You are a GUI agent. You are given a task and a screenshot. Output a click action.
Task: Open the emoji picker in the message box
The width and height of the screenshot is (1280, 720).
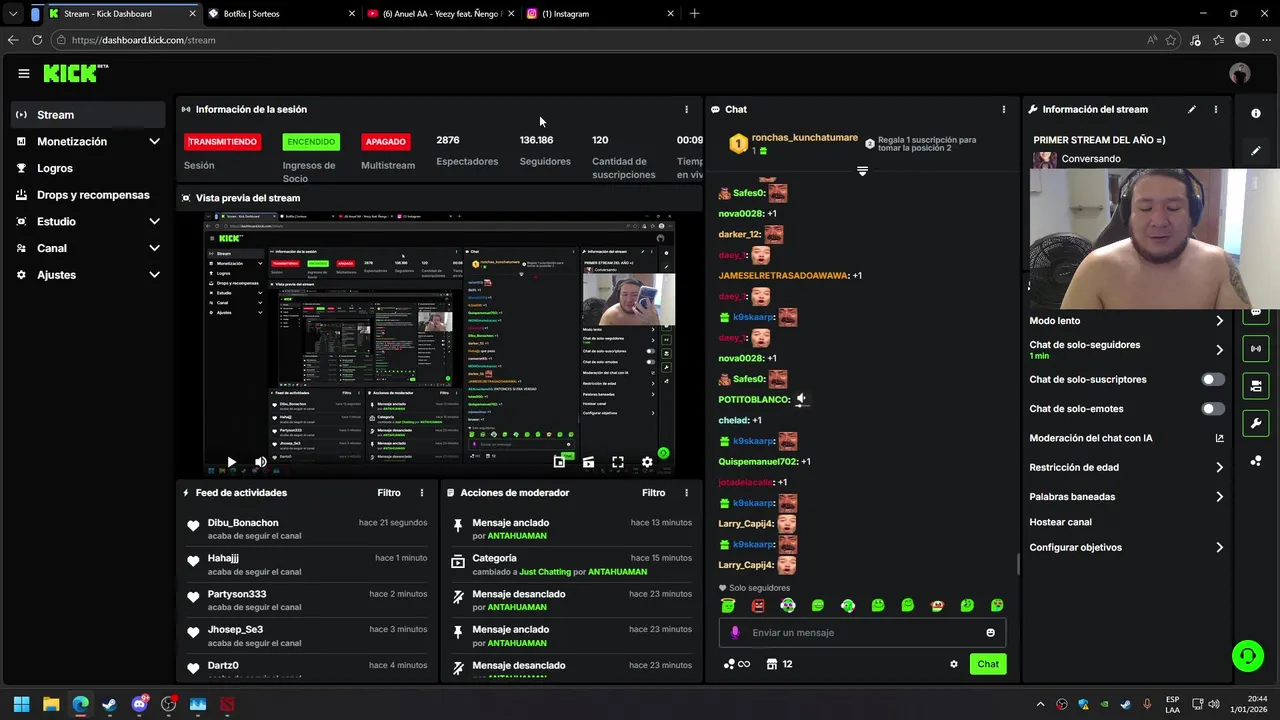pos(991,632)
